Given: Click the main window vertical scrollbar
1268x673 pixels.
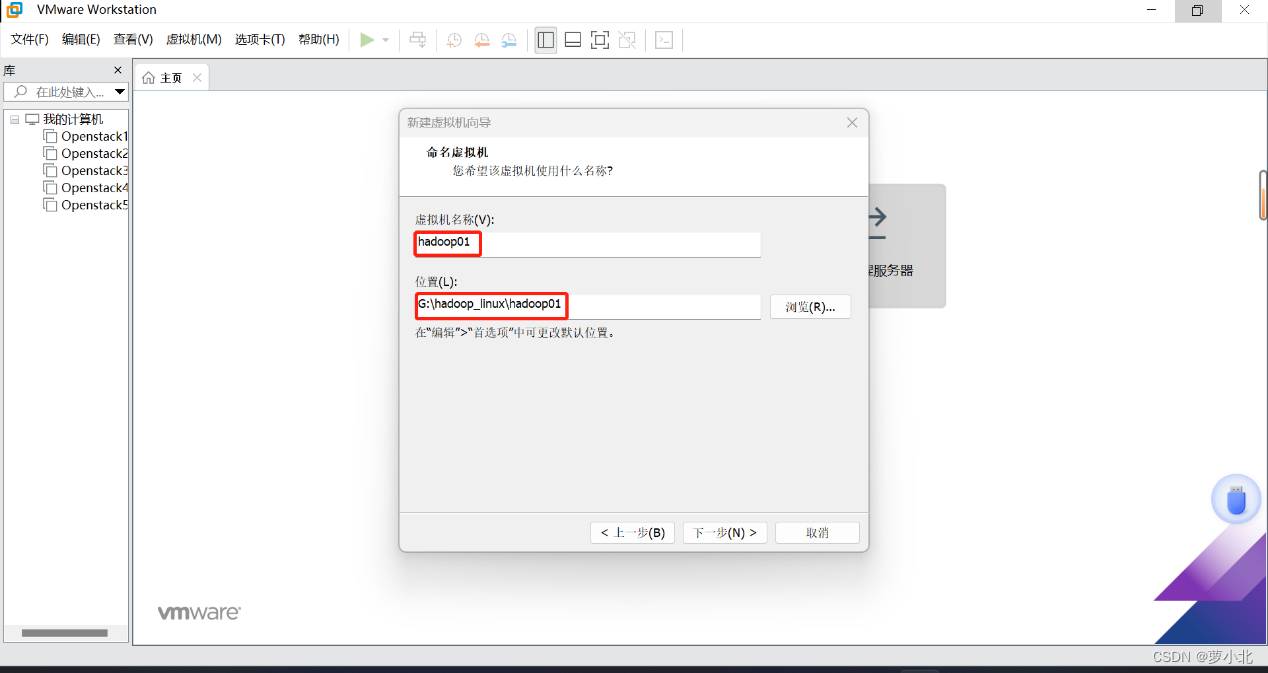Looking at the screenshot, I should [1263, 195].
